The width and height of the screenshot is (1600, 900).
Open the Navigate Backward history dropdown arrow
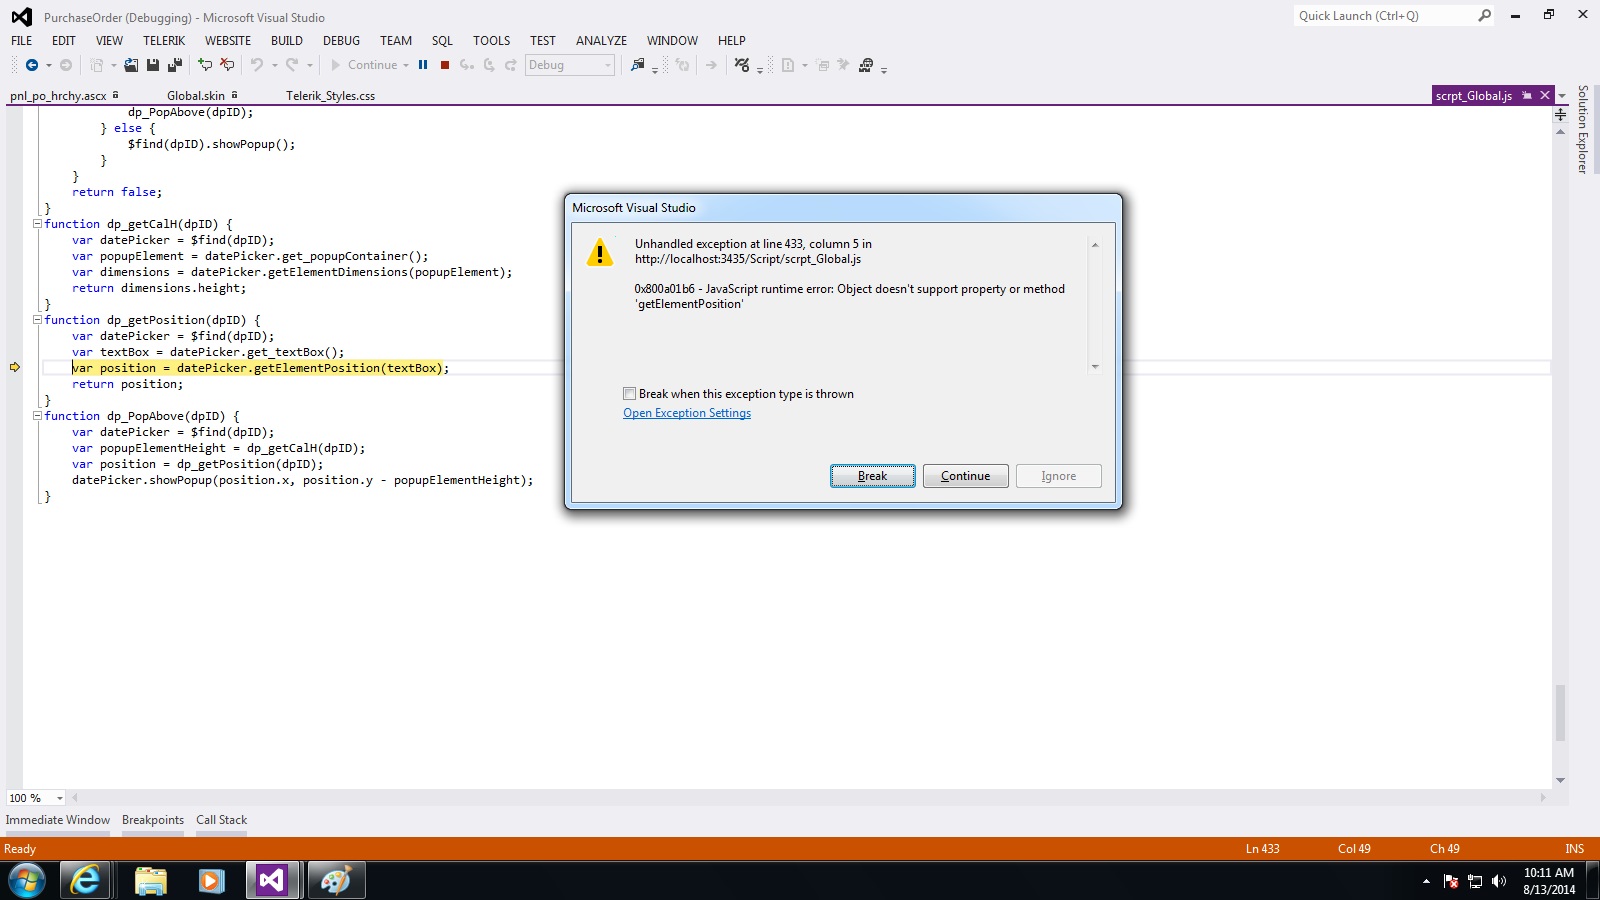(x=48, y=65)
